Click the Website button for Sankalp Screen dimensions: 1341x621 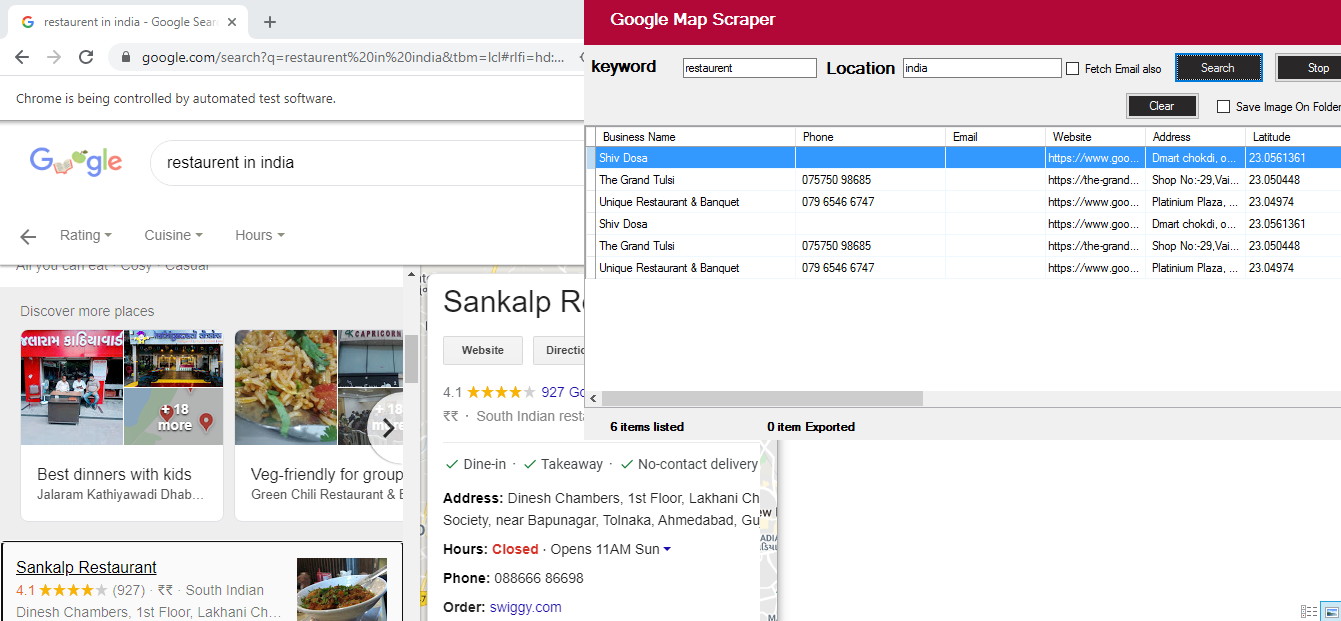click(483, 350)
